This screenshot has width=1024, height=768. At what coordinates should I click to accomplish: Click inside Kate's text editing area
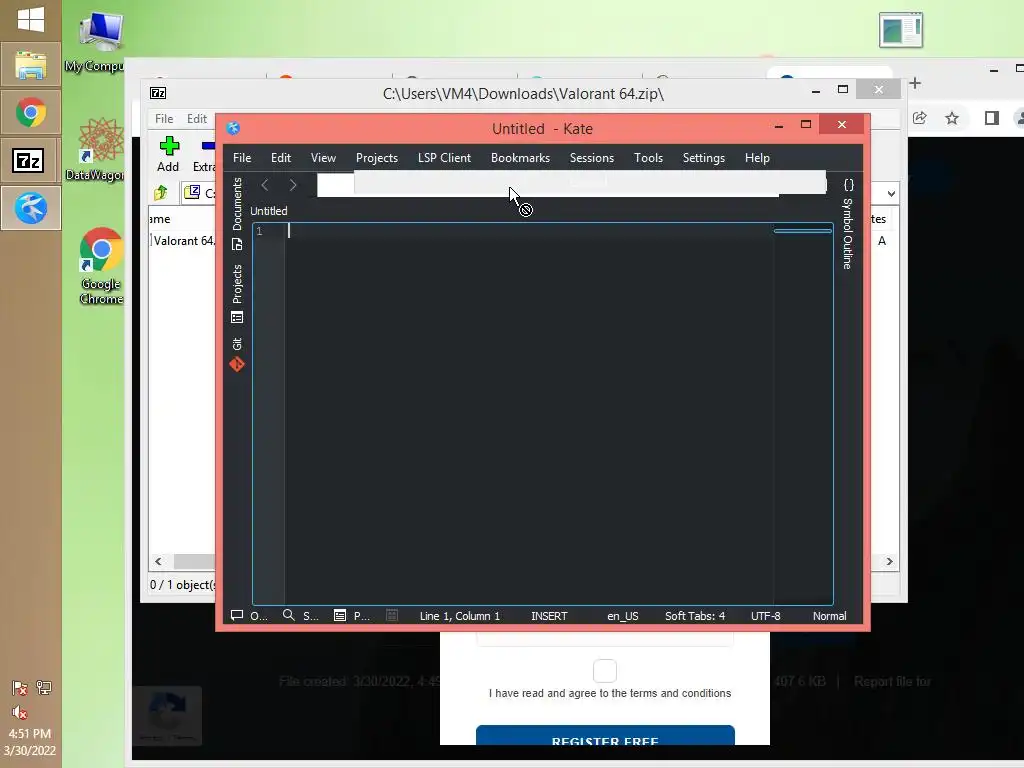529,414
